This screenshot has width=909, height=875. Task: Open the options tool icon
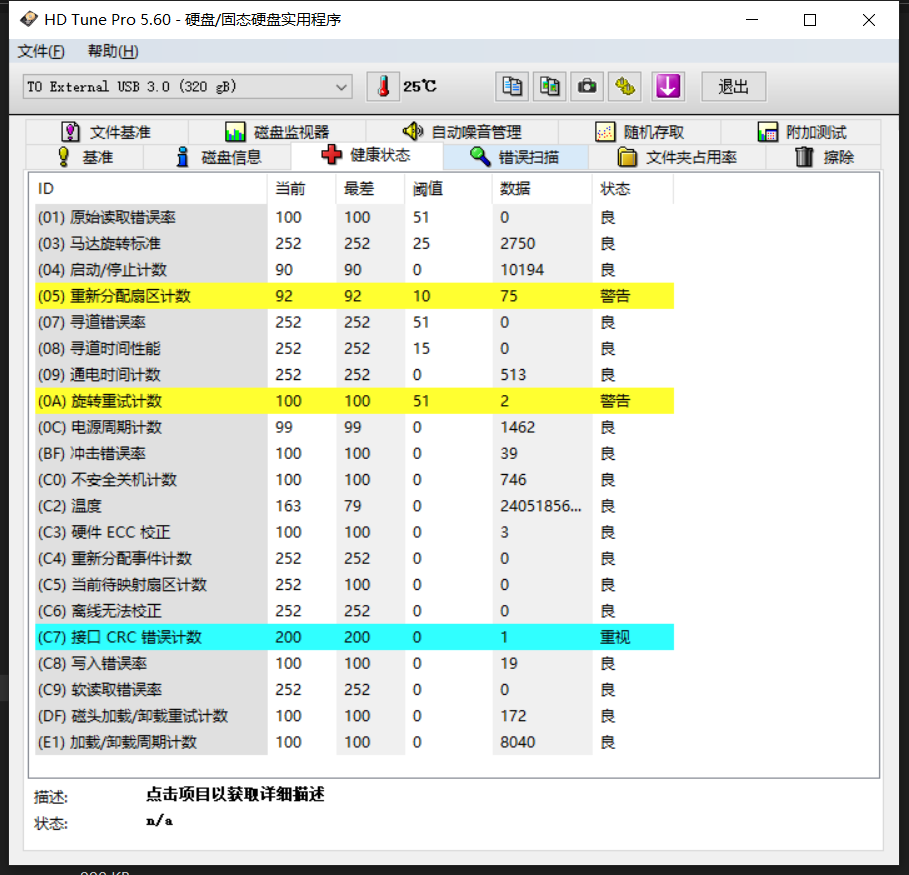[x=626, y=87]
